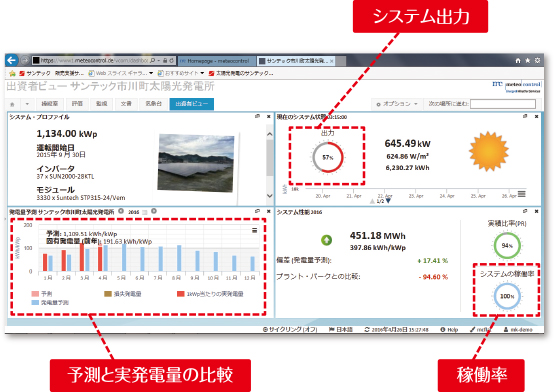Switch to Homepage - meteocontrol browser tab
556x392 pixels.
point(216,61)
